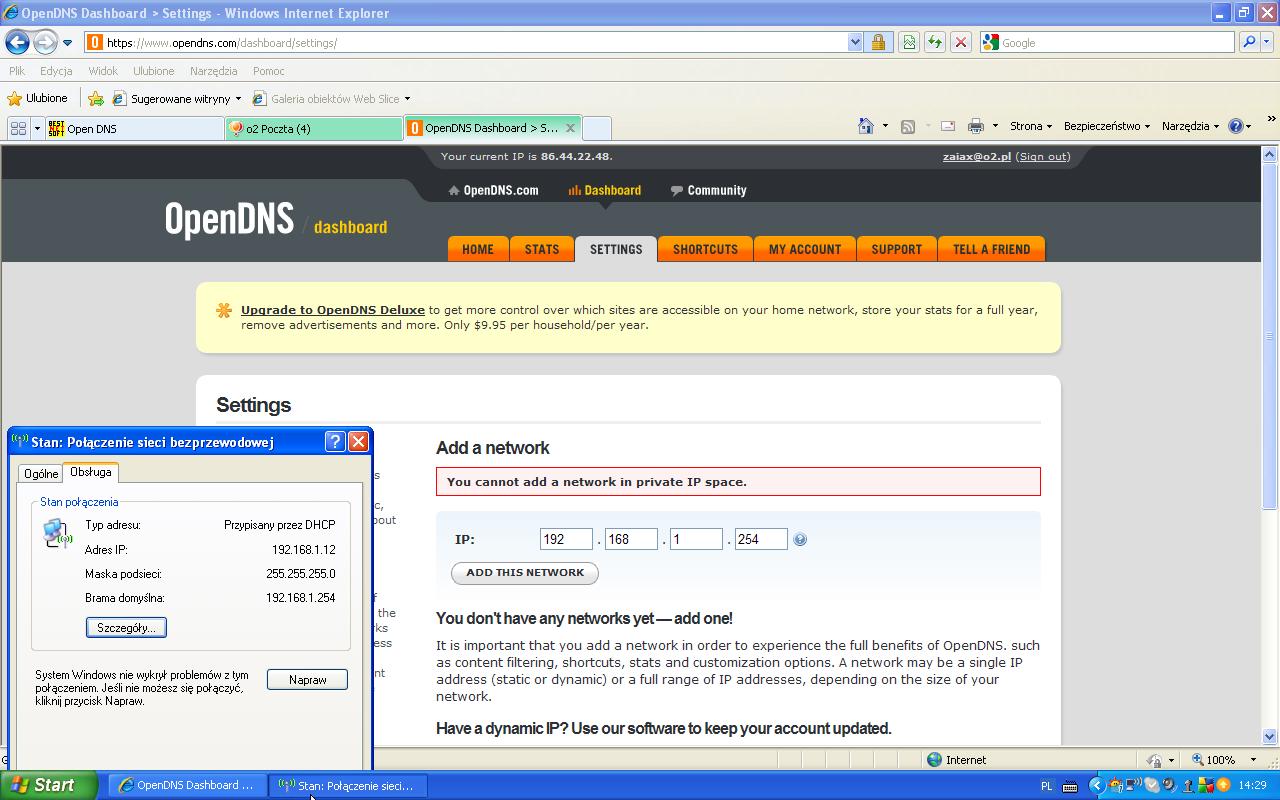The width and height of the screenshot is (1280, 800).
Task: Open the HOME dashboard tab
Action: 478,249
